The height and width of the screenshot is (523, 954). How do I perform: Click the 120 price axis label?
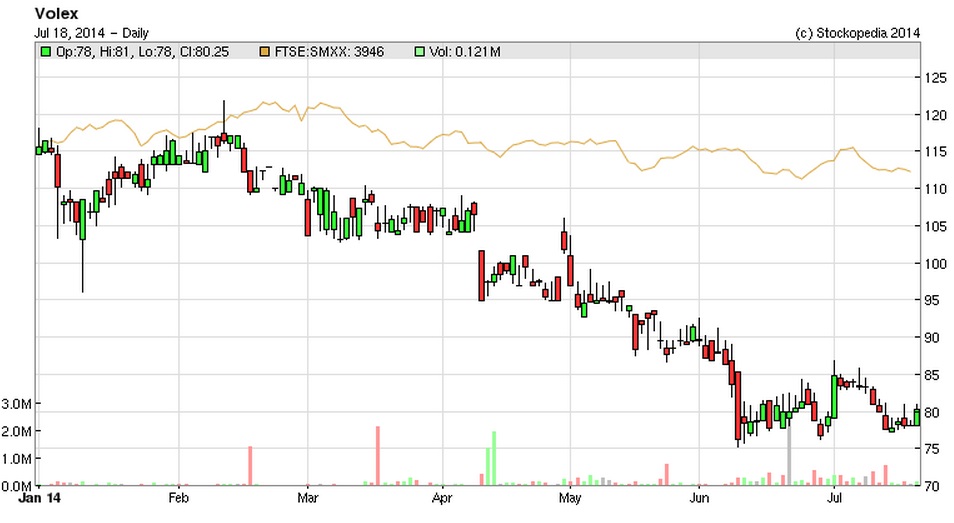click(936, 115)
